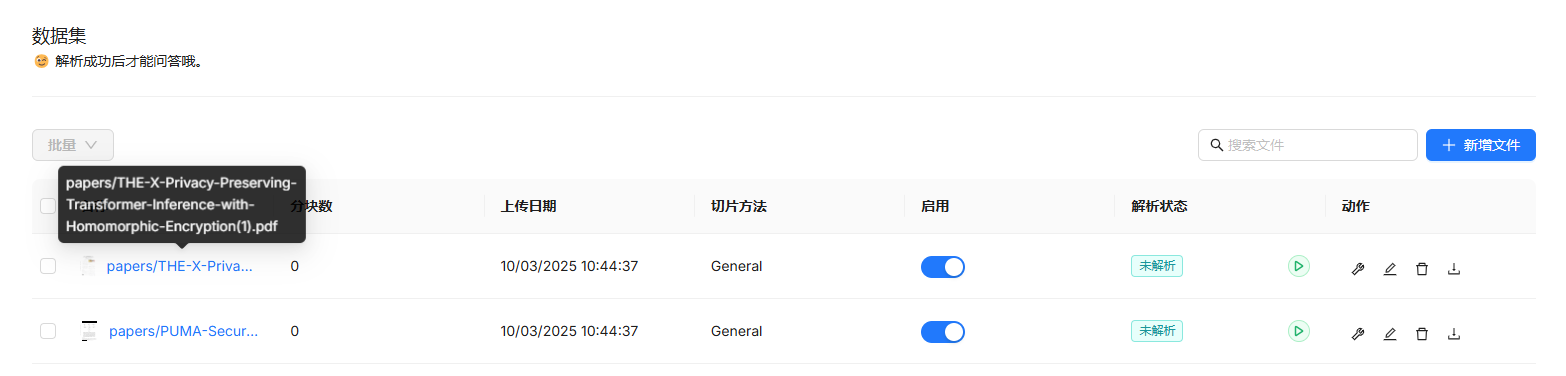Image resolution: width=1566 pixels, height=376 pixels.
Task: Download the THE-X-Privacy paper
Action: tap(1454, 268)
